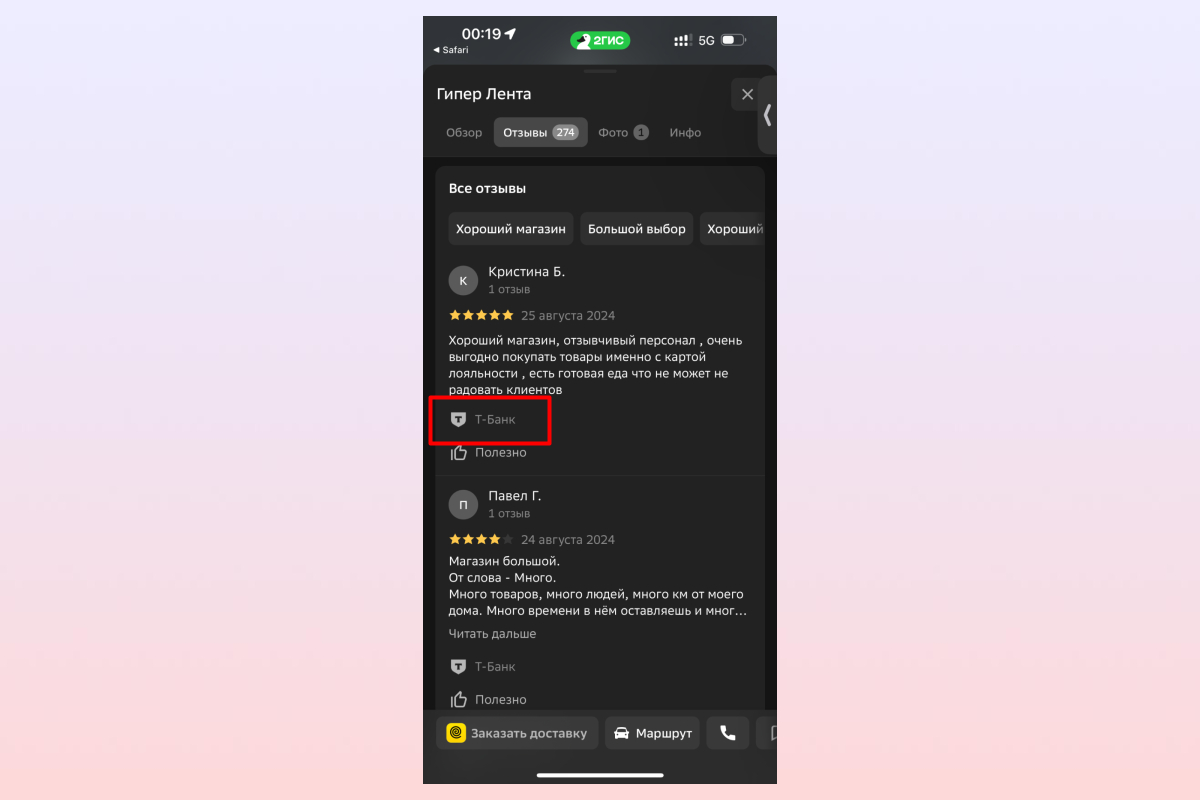This screenshot has width=1200, height=800.
Task: Tap the 2ГИС green status pill
Action: coord(600,40)
